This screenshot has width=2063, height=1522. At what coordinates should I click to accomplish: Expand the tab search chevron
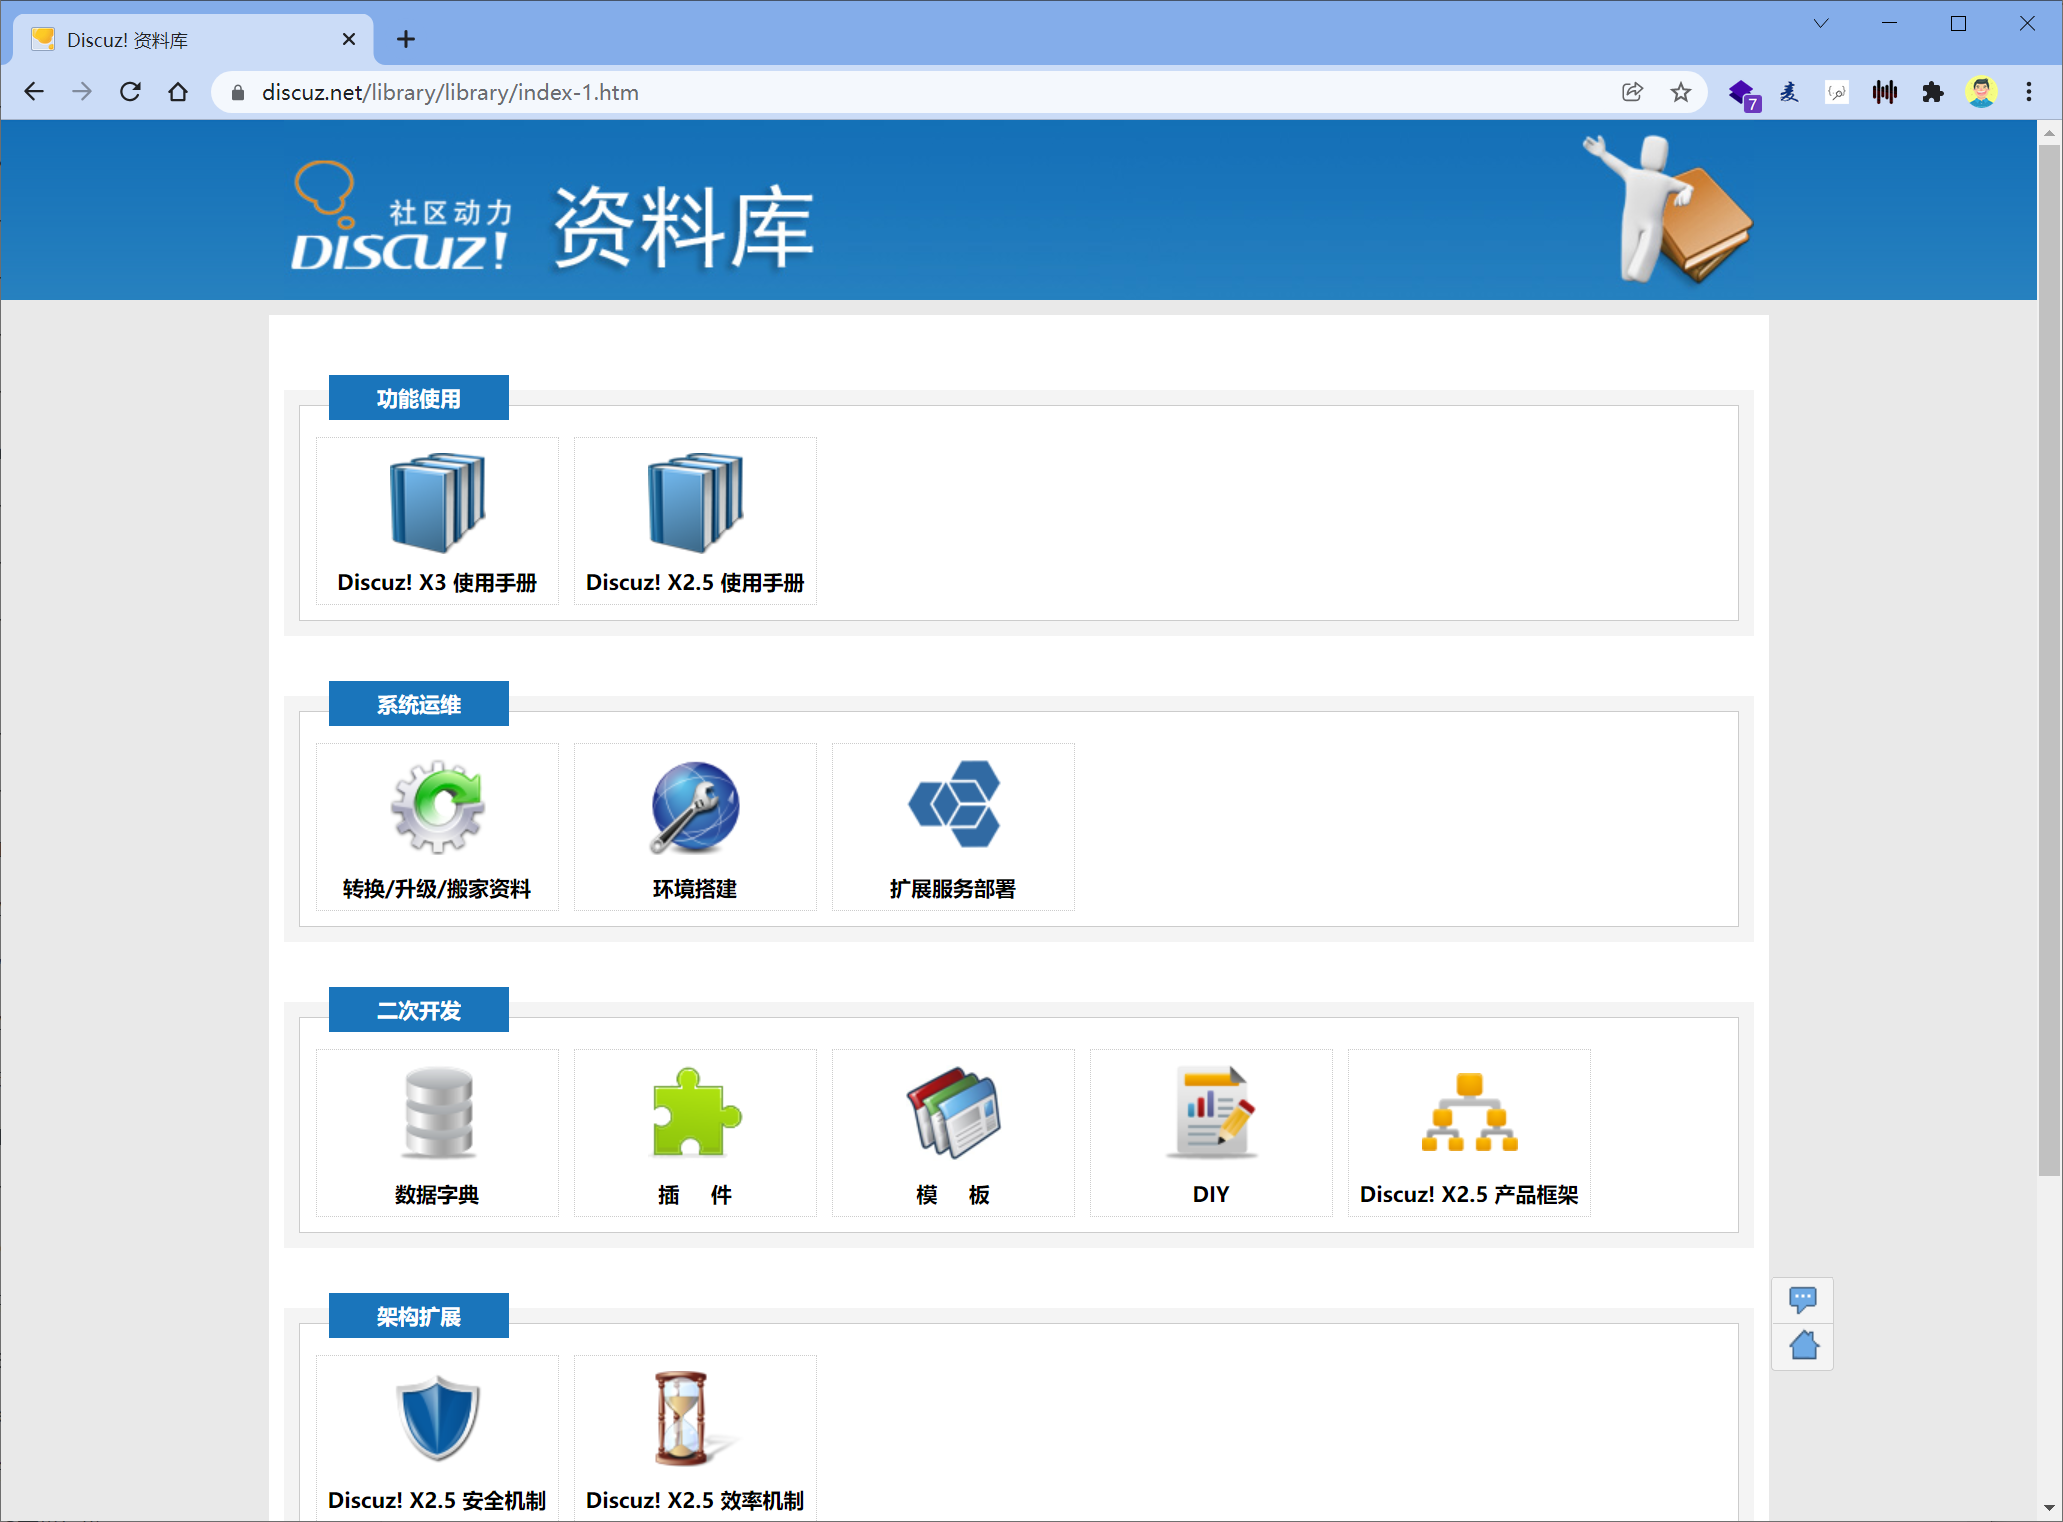tap(1820, 23)
